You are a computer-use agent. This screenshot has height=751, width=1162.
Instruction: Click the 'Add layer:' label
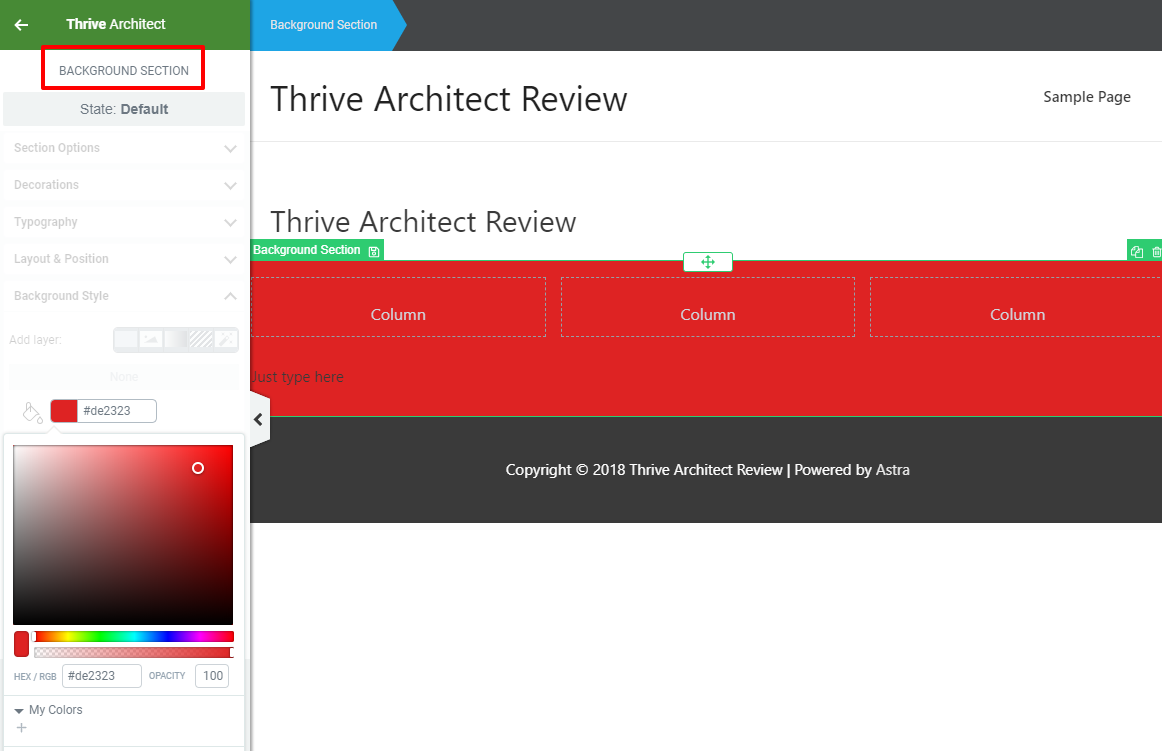[x=35, y=340]
